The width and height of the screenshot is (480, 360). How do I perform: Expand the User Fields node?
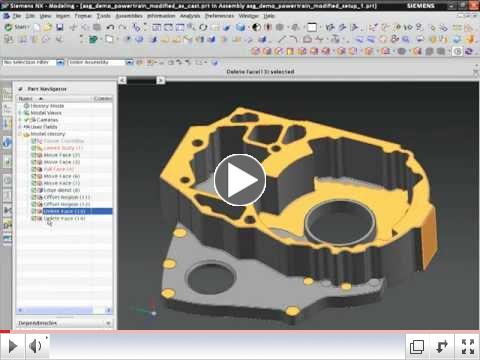[20, 127]
